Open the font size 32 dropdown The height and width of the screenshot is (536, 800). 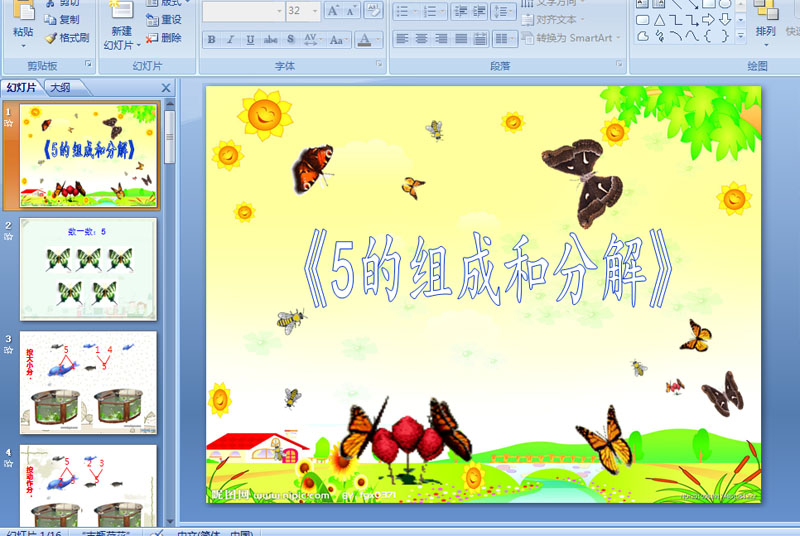pos(315,11)
